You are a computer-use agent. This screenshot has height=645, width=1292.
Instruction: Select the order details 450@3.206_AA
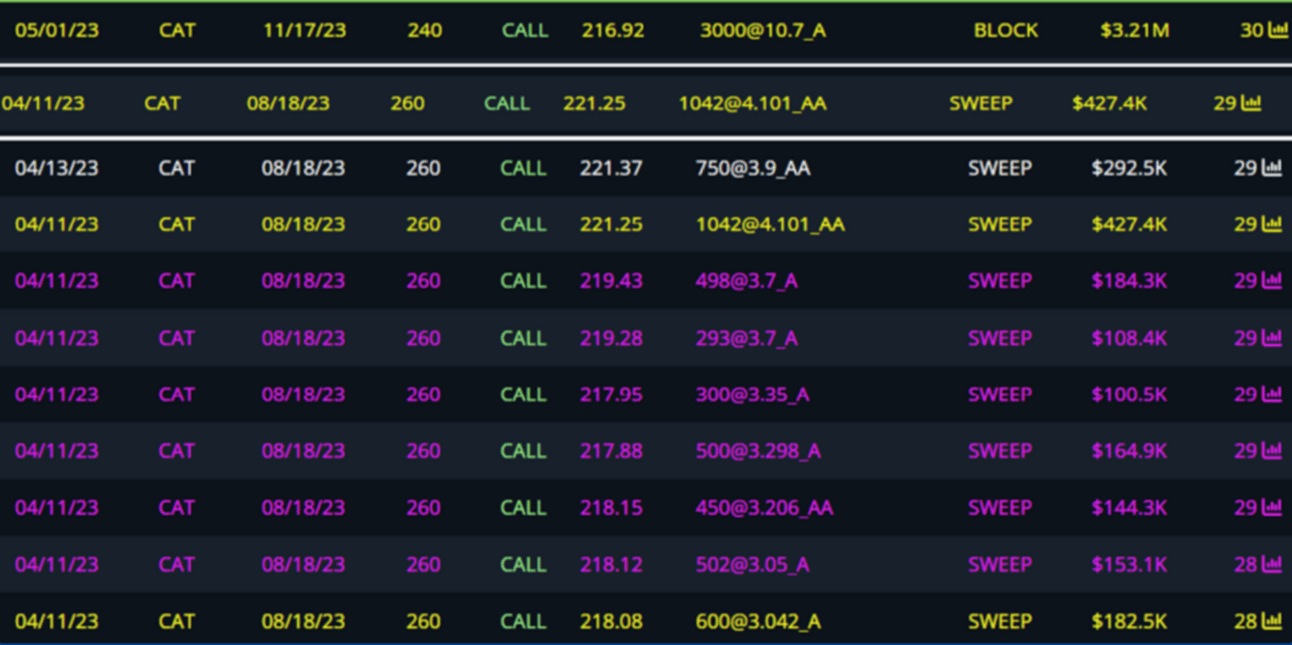tap(764, 507)
